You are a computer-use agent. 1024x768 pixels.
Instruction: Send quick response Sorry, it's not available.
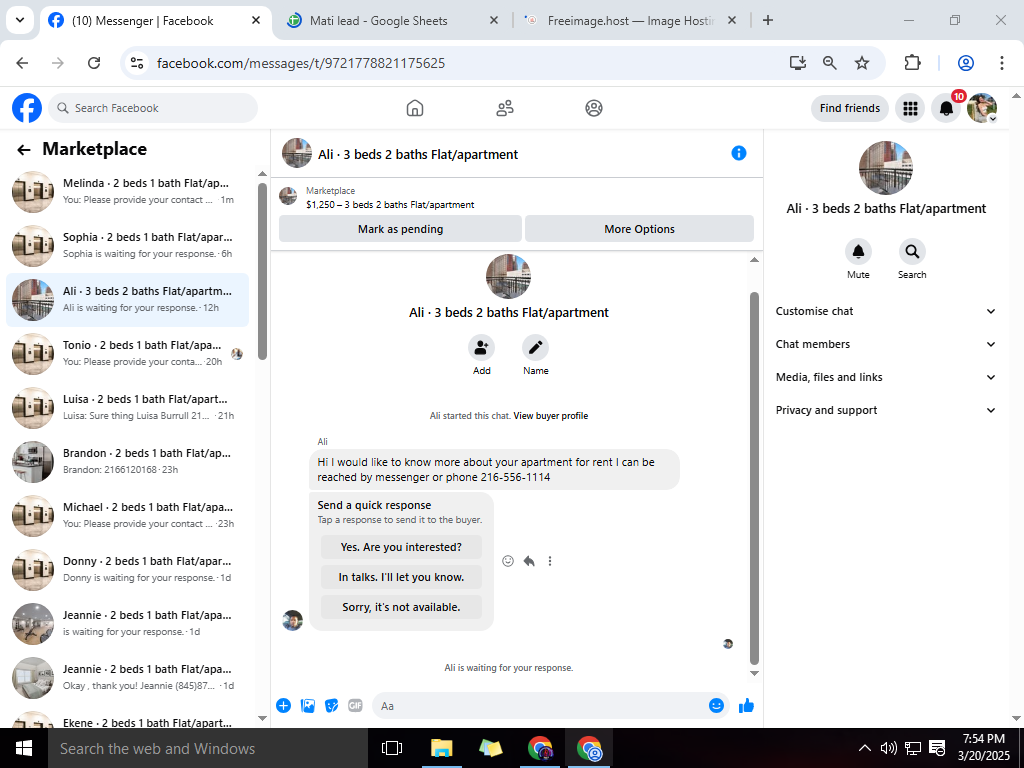pos(401,607)
